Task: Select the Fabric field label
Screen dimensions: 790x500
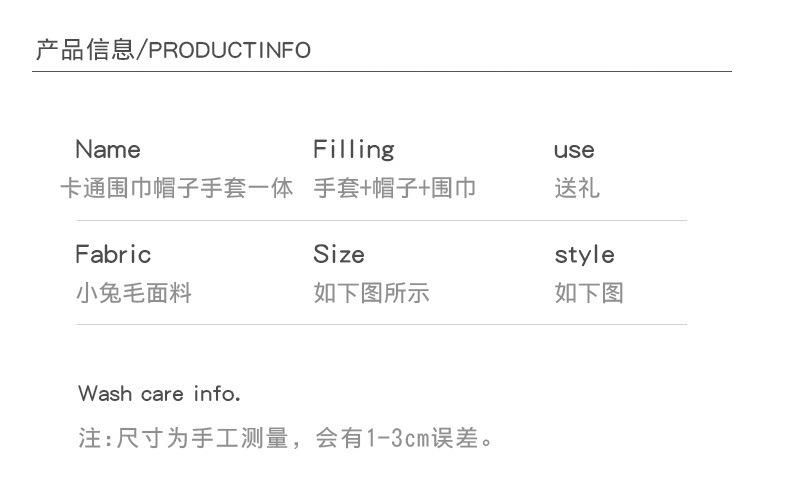Action: coord(113,255)
